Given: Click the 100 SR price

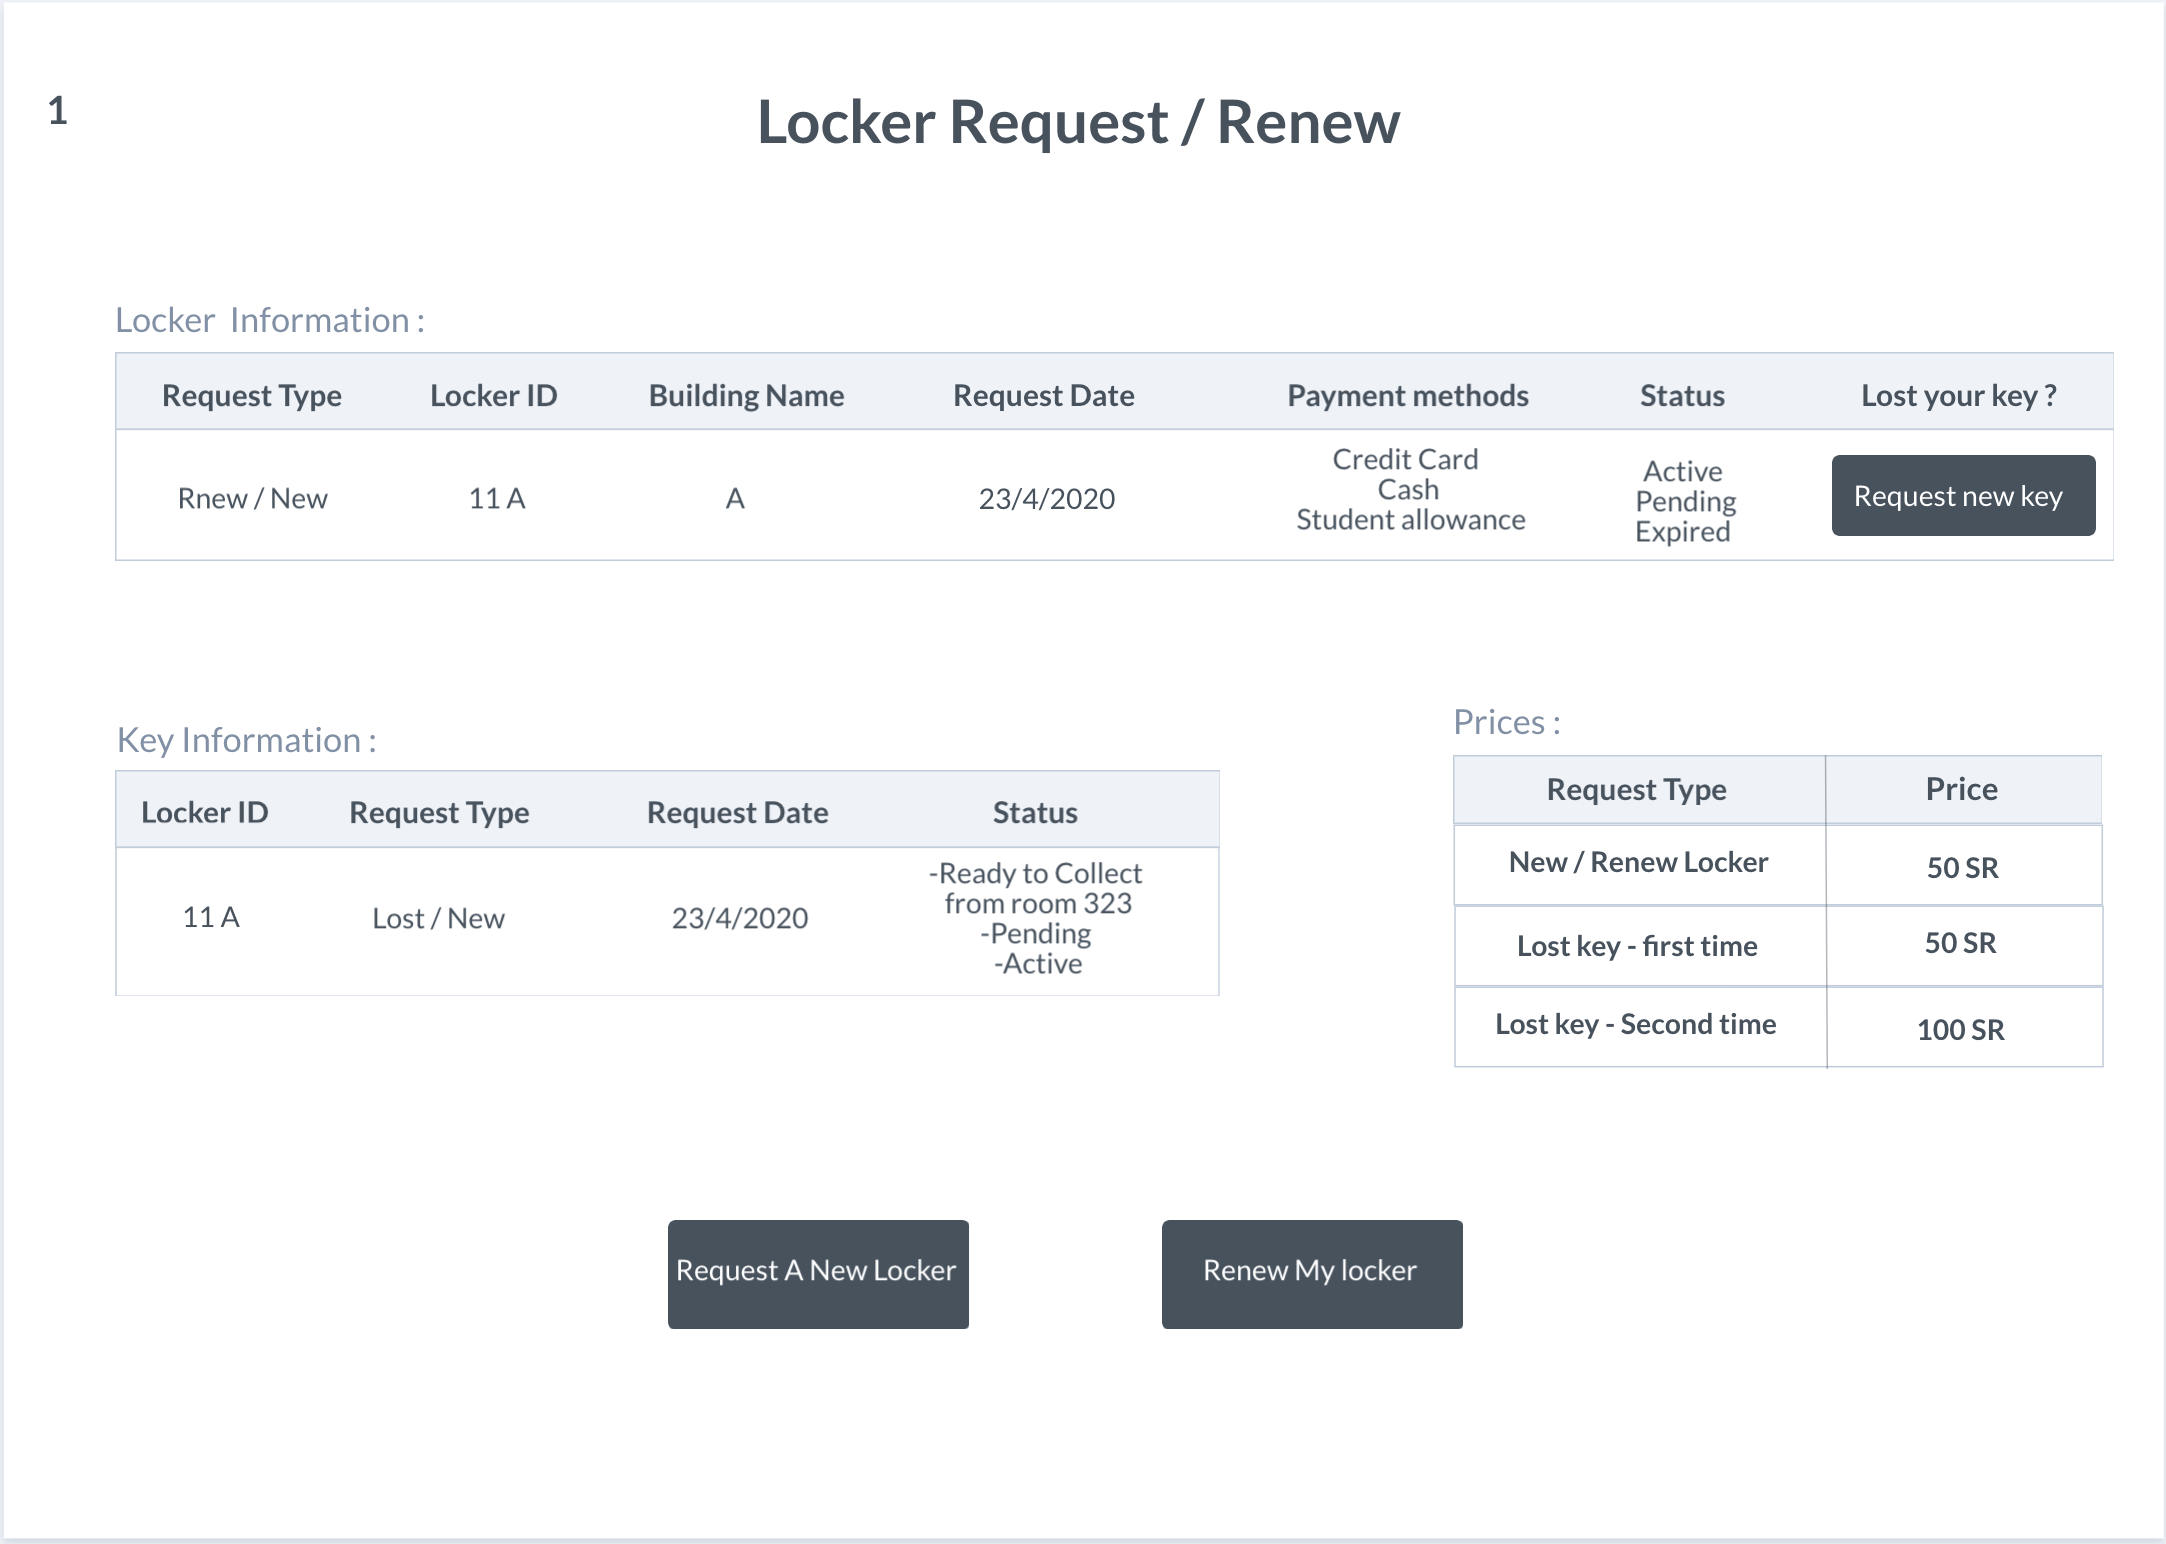Looking at the screenshot, I should click(1961, 1029).
